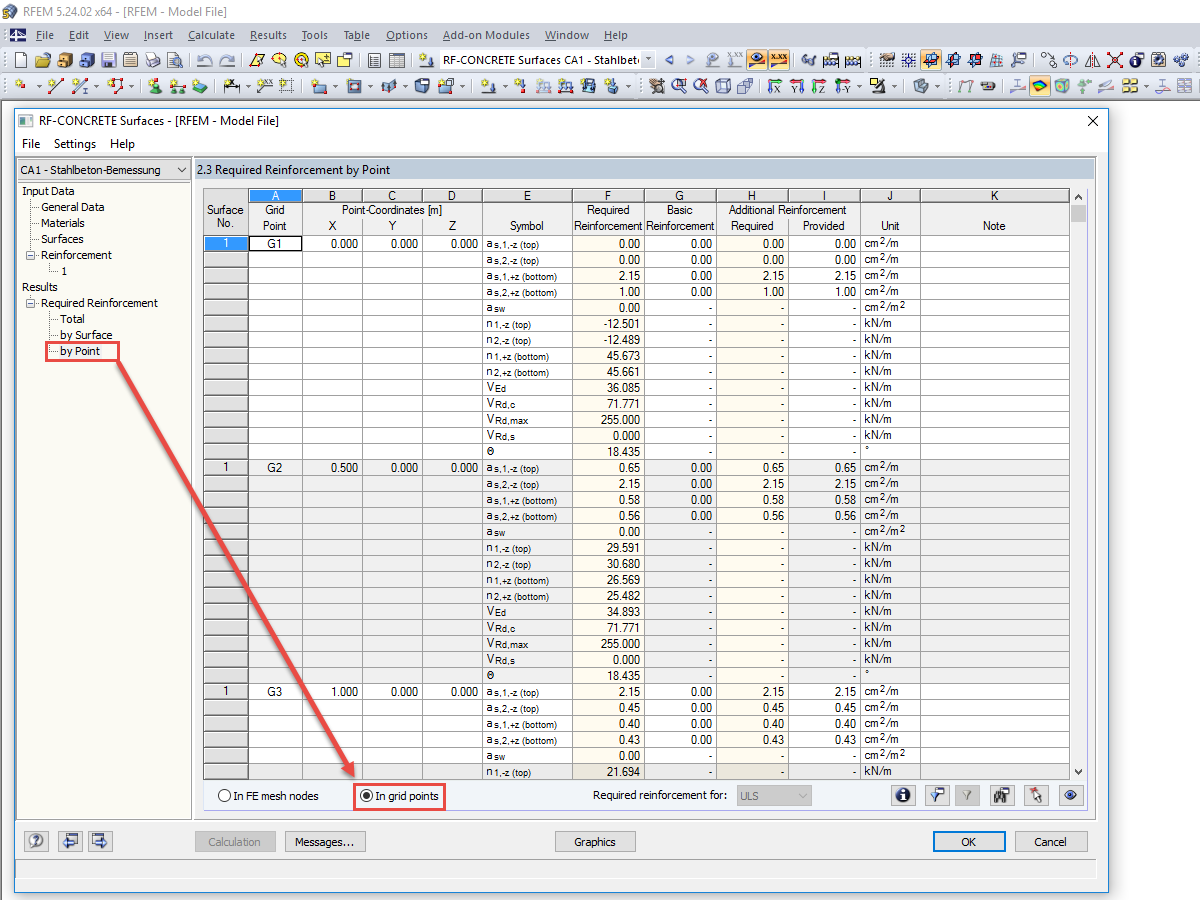Click the New file icon in main toolbar
Viewport: 1200px width, 900px height.
21,60
